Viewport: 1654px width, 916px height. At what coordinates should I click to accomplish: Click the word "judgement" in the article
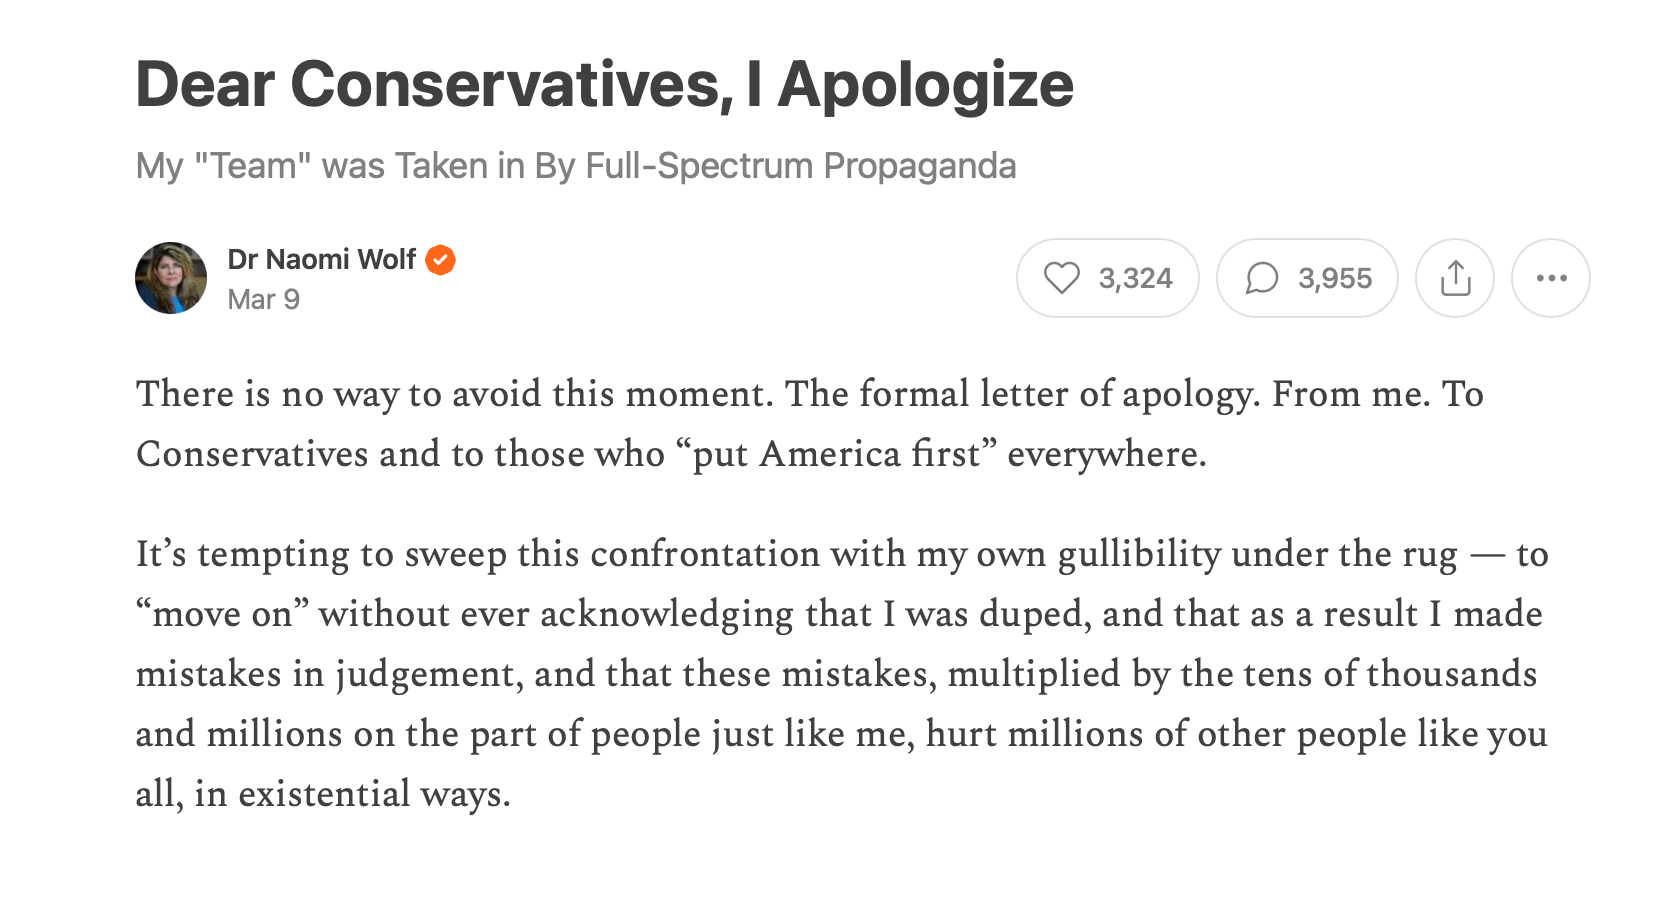(x=428, y=674)
